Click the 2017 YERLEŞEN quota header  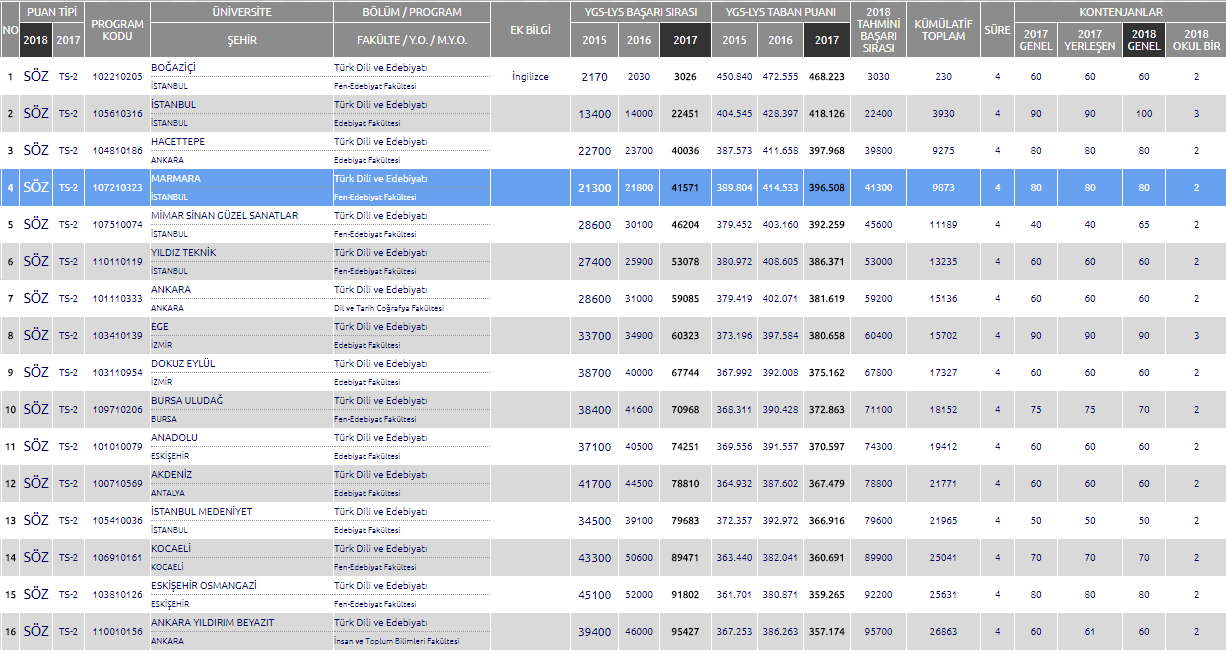pyautogui.click(x=1089, y=40)
